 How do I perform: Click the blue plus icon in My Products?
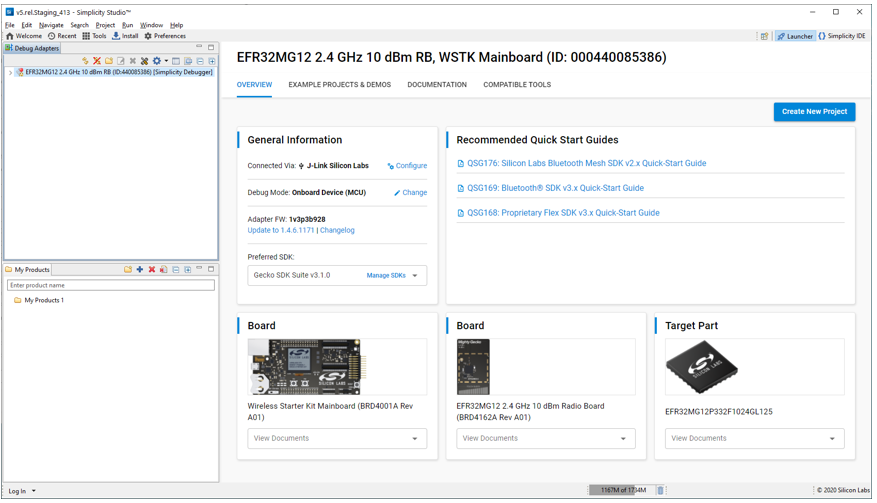tap(140, 270)
